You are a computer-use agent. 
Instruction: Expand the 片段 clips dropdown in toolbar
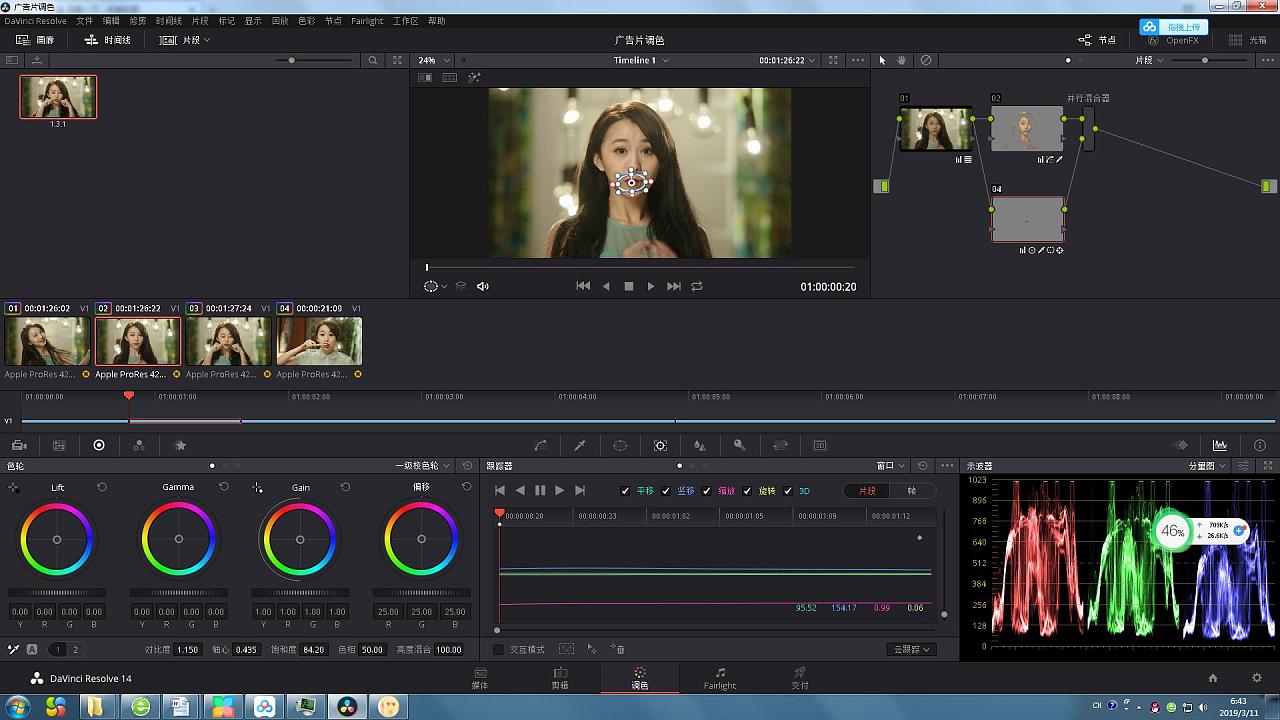(186, 40)
